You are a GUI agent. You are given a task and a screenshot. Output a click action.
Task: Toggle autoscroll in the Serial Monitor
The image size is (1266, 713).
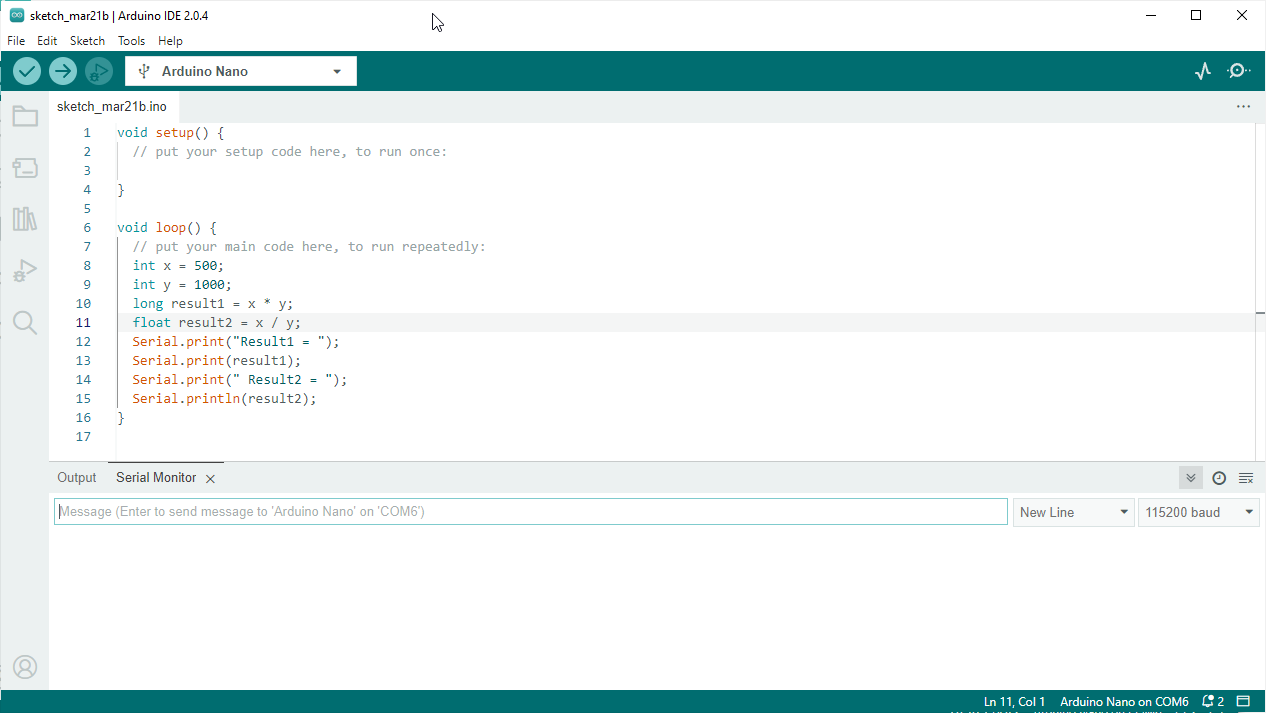coord(1191,478)
